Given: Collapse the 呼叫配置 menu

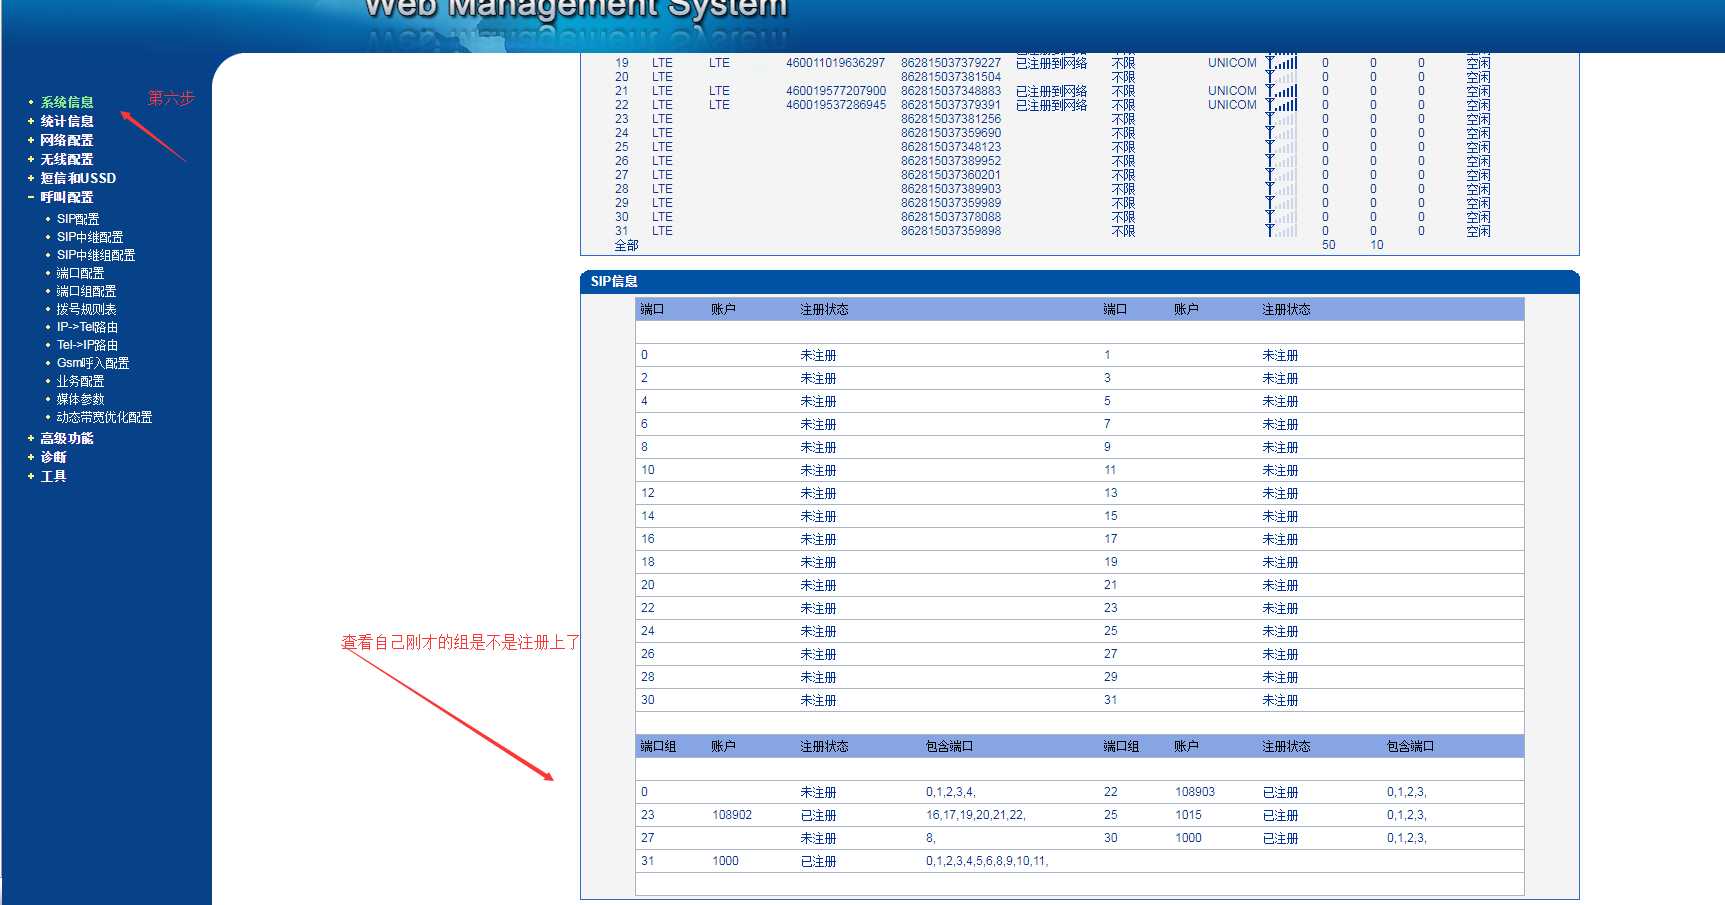Looking at the screenshot, I should pos(67,197).
